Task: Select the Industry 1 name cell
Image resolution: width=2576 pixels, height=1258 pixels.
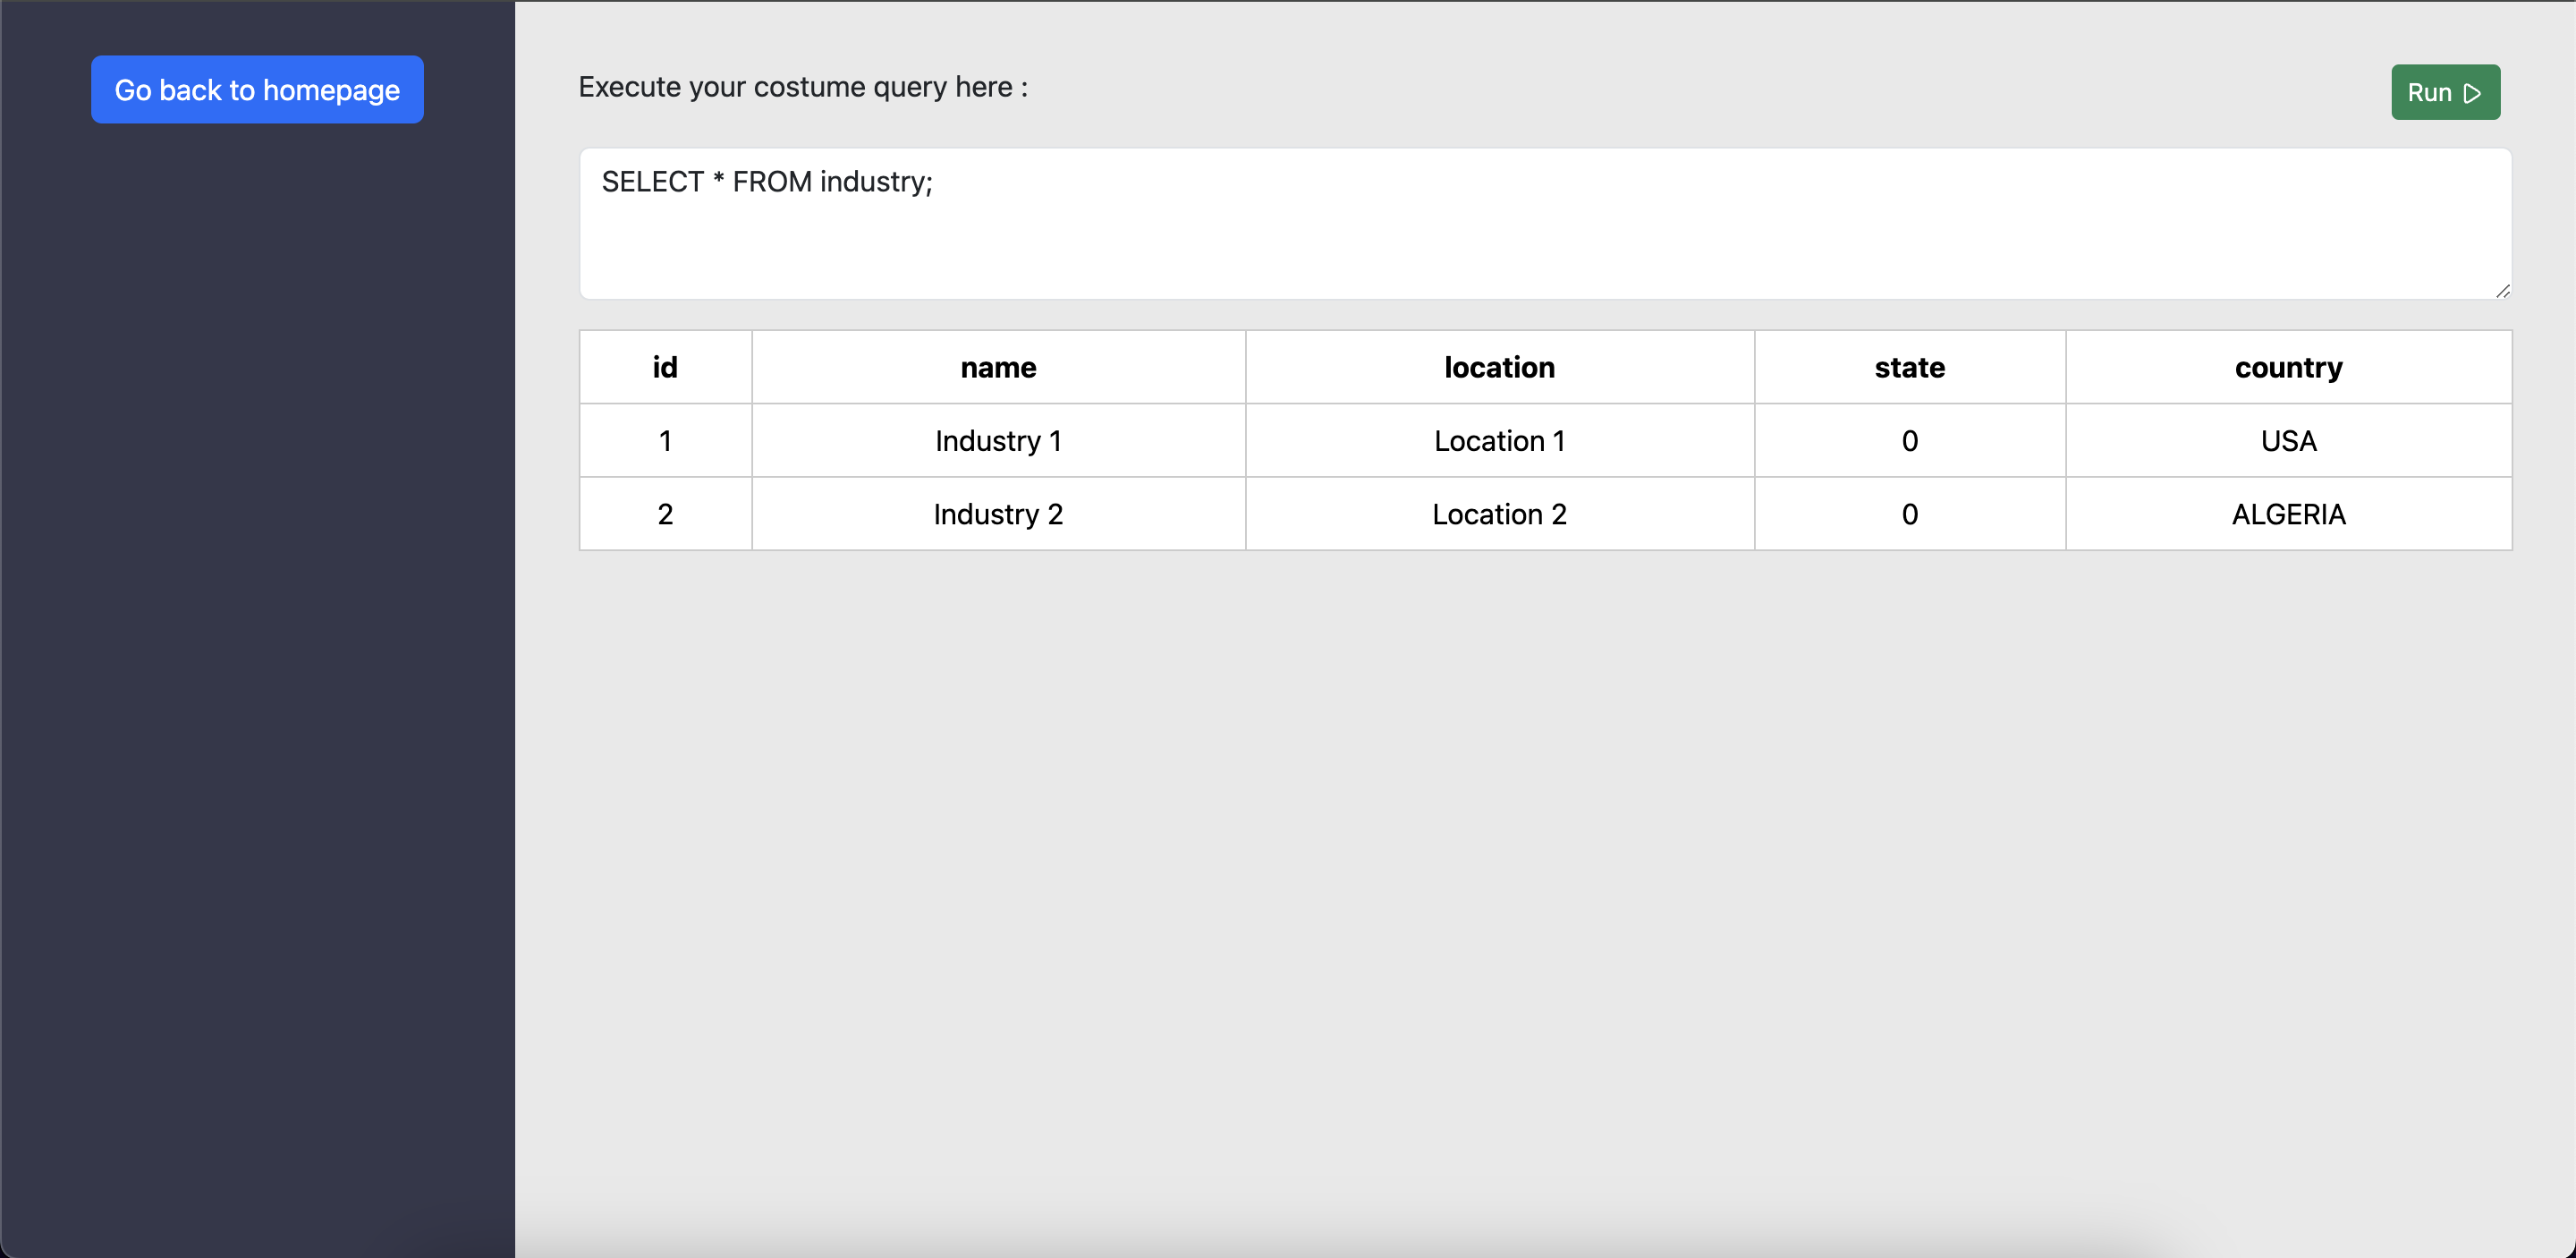Action: pyautogui.click(x=998, y=441)
